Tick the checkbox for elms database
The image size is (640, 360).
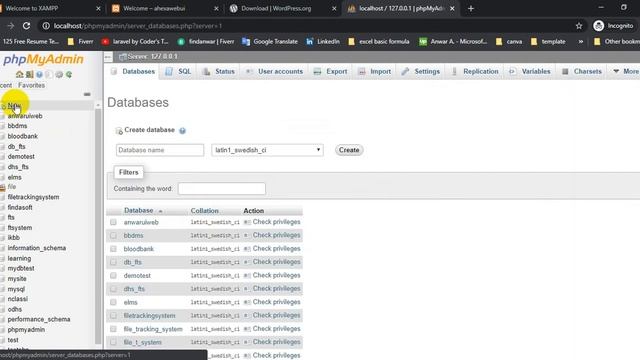113,302
